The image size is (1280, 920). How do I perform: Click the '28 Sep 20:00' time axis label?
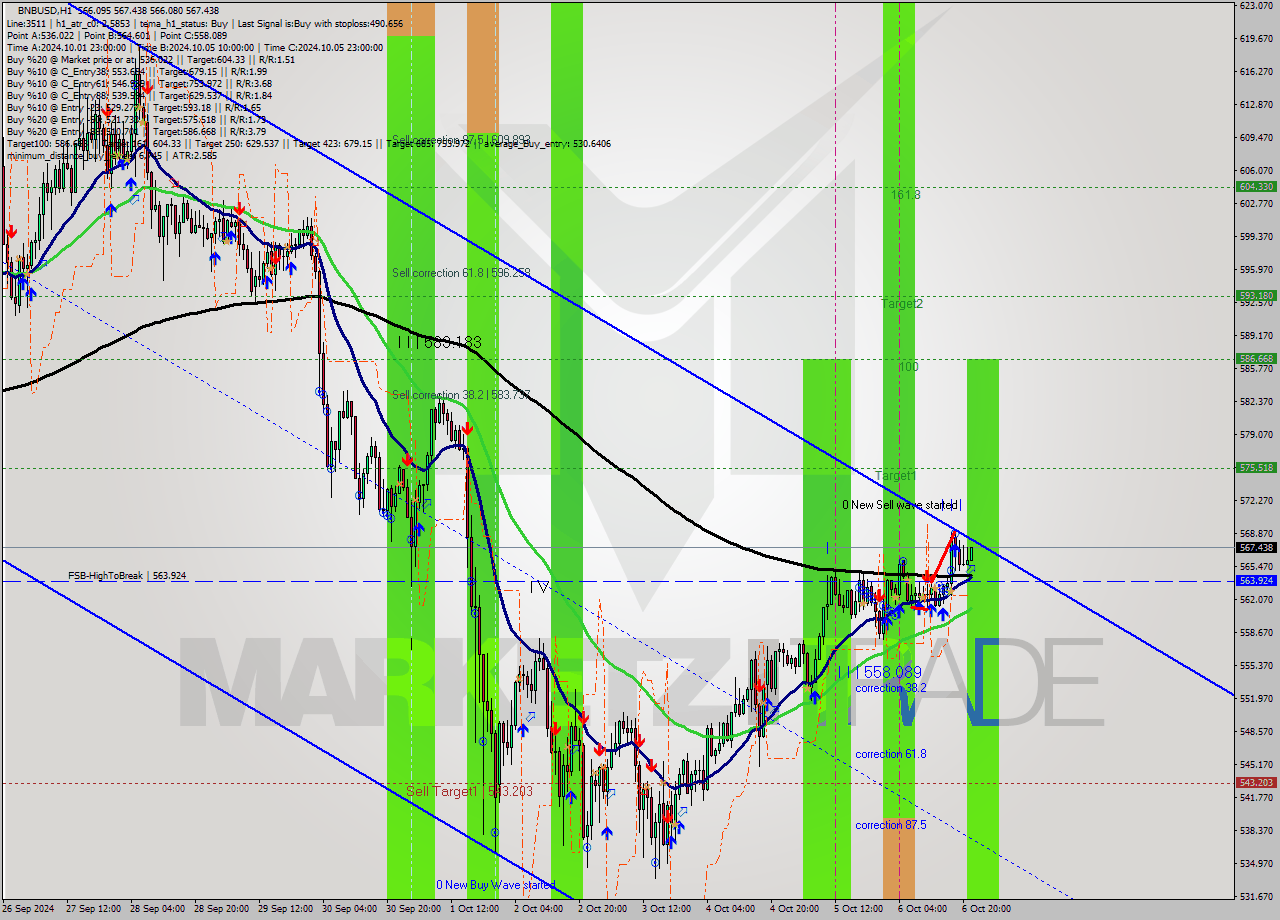[221, 909]
